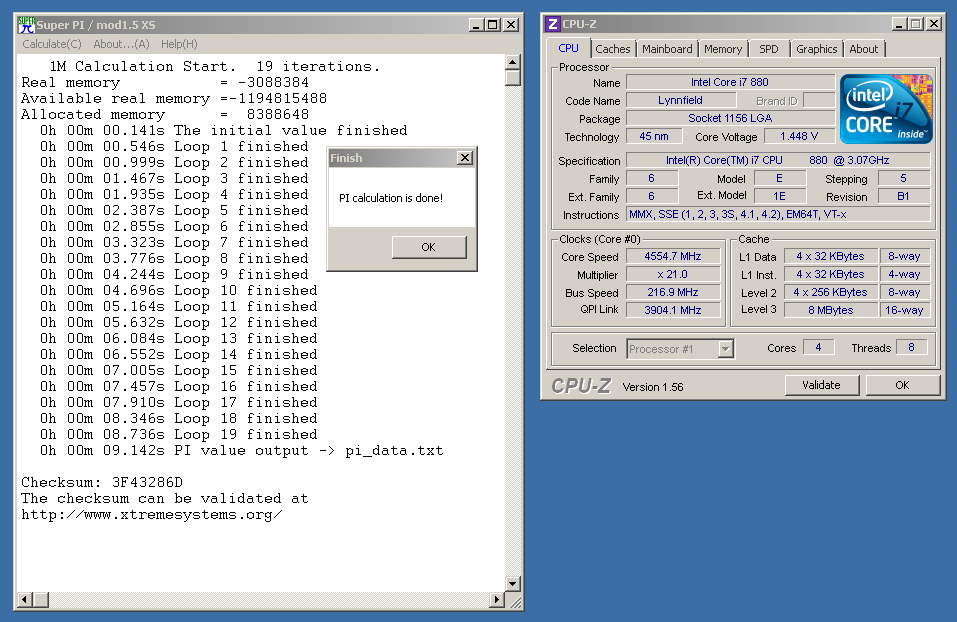Click the Super PI vertical scrollbar up arrow
The height and width of the screenshot is (622, 957).
(513, 62)
